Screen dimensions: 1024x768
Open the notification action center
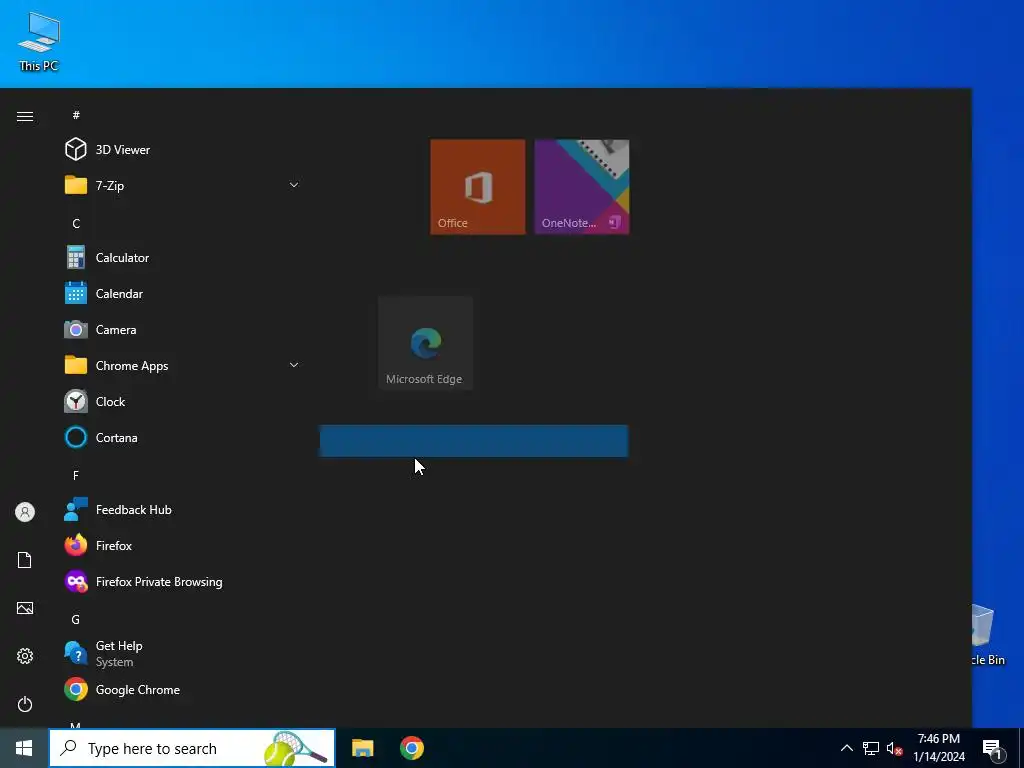(x=992, y=748)
